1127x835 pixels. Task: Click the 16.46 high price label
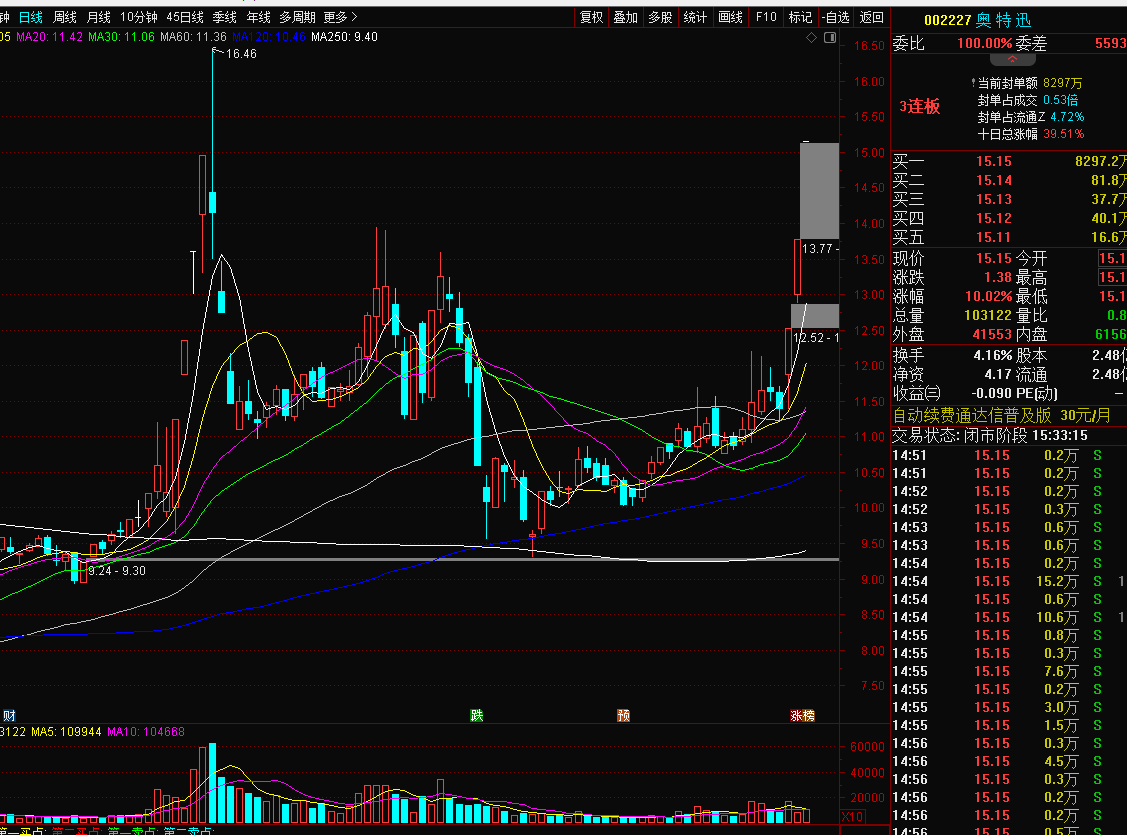tap(241, 54)
